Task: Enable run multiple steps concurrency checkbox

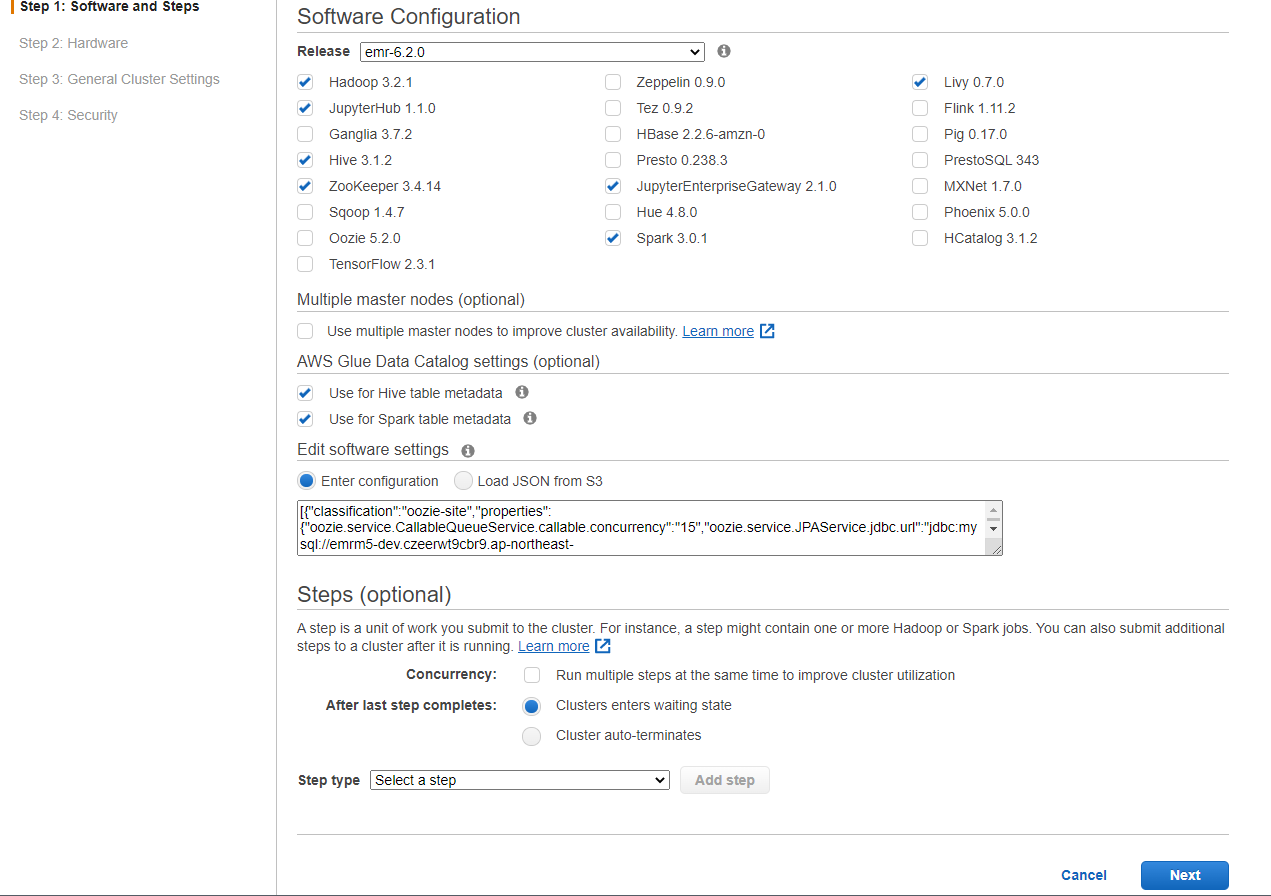Action: click(532, 675)
